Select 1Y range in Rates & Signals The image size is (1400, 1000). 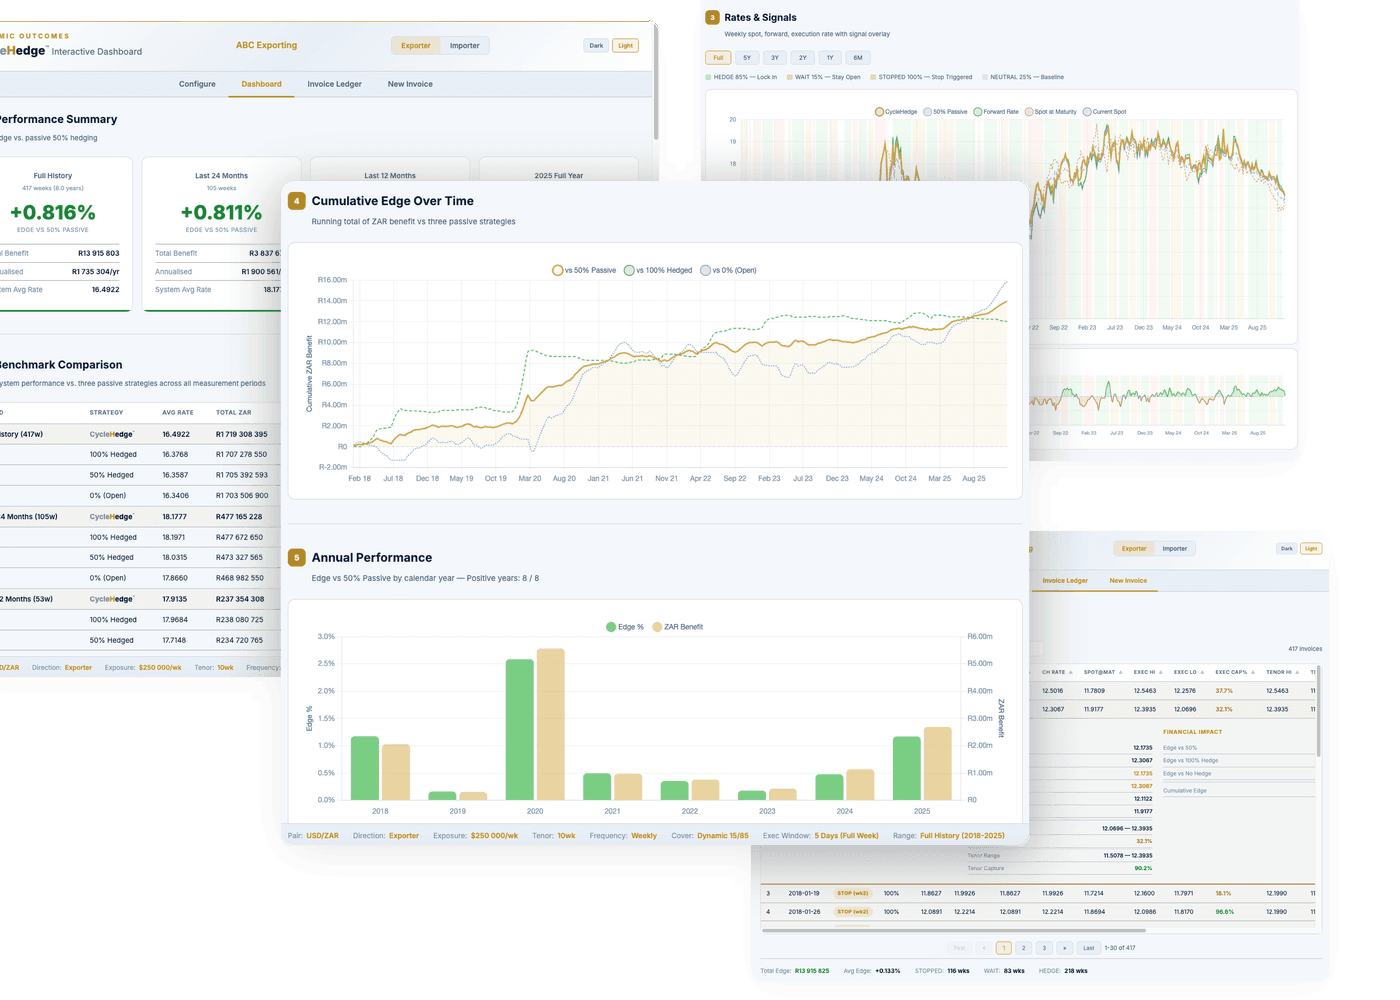[x=830, y=58]
